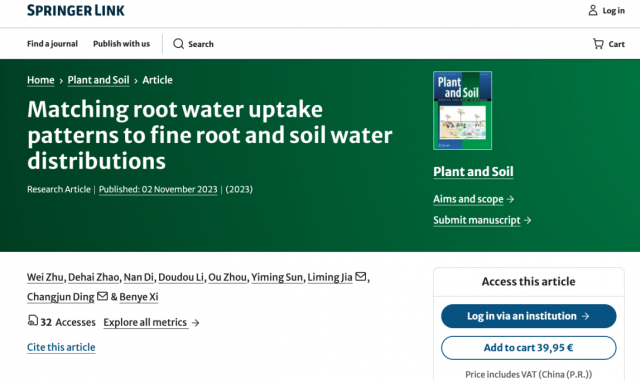This screenshot has height=380, width=640.
Task: Open author Wei Zhu link
Action: tap(45, 277)
